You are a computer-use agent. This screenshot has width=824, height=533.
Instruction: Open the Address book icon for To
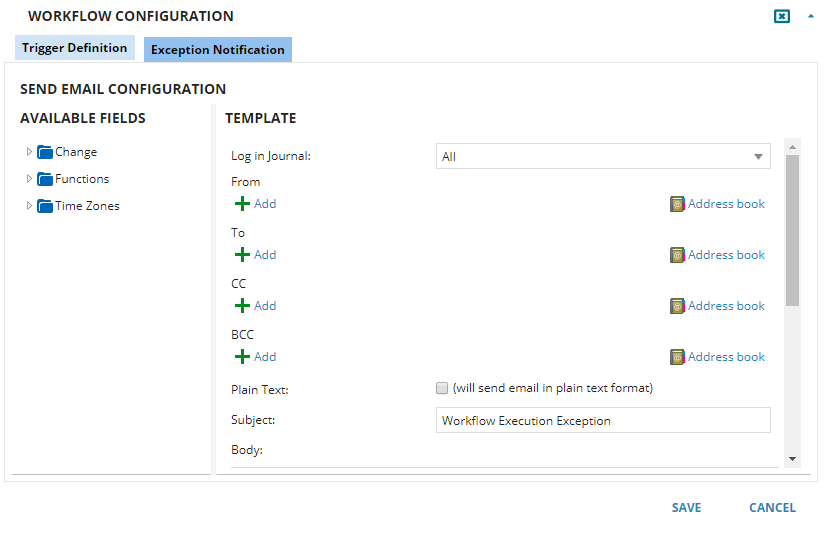click(677, 255)
